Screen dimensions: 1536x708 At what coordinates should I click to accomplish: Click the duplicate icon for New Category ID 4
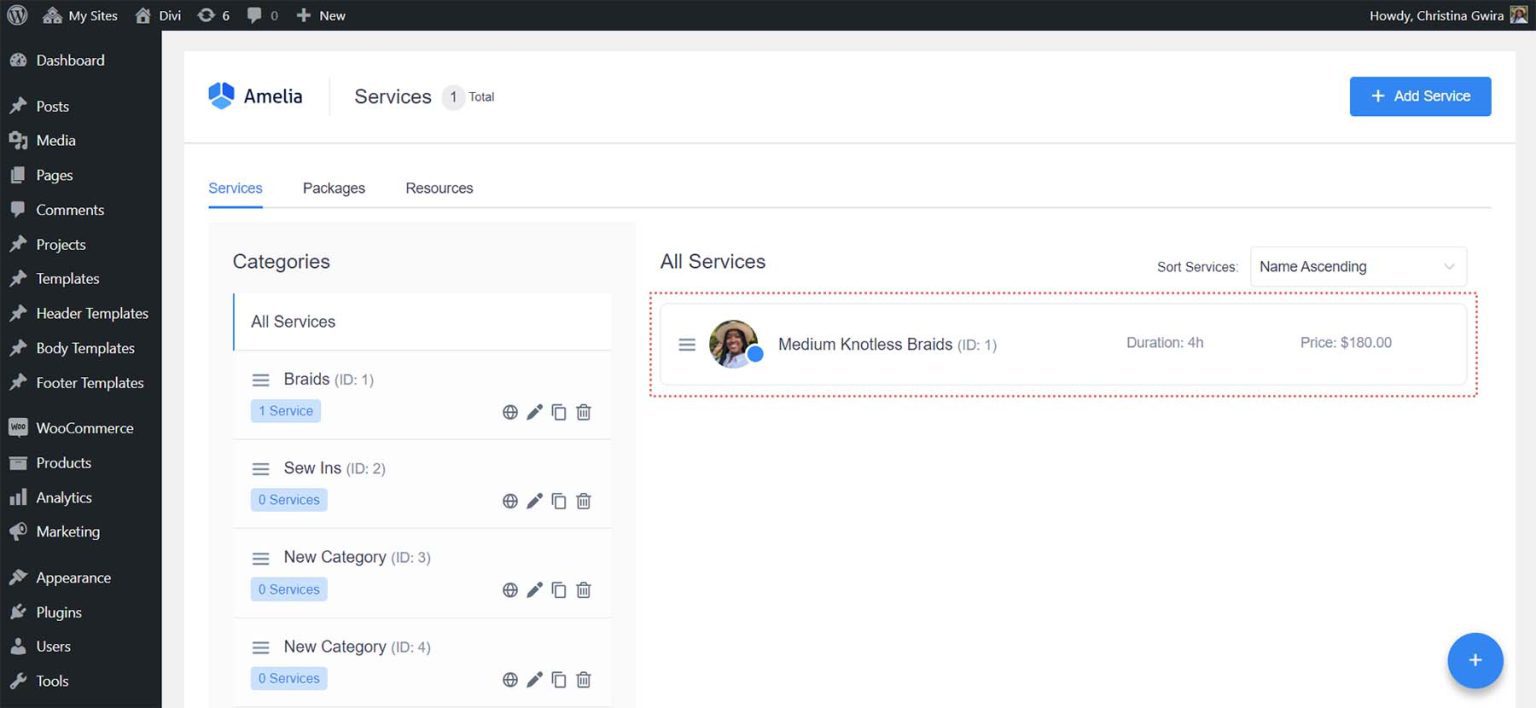558,679
